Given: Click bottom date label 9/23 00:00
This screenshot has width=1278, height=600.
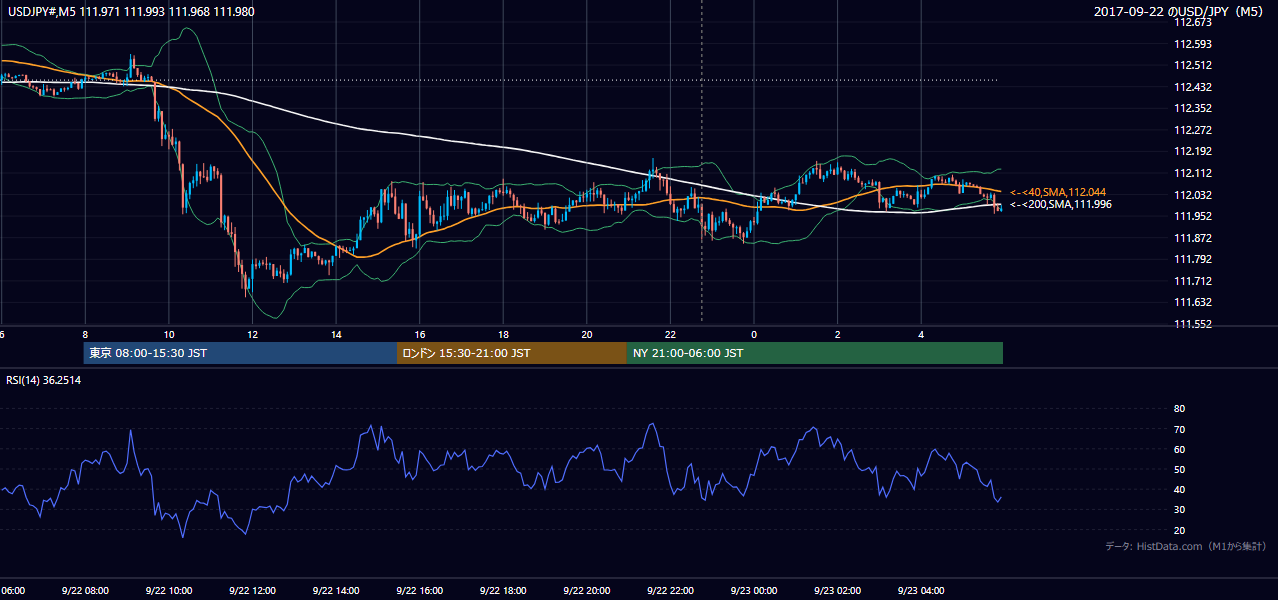Looking at the screenshot, I should pyautogui.click(x=753, y=591).
